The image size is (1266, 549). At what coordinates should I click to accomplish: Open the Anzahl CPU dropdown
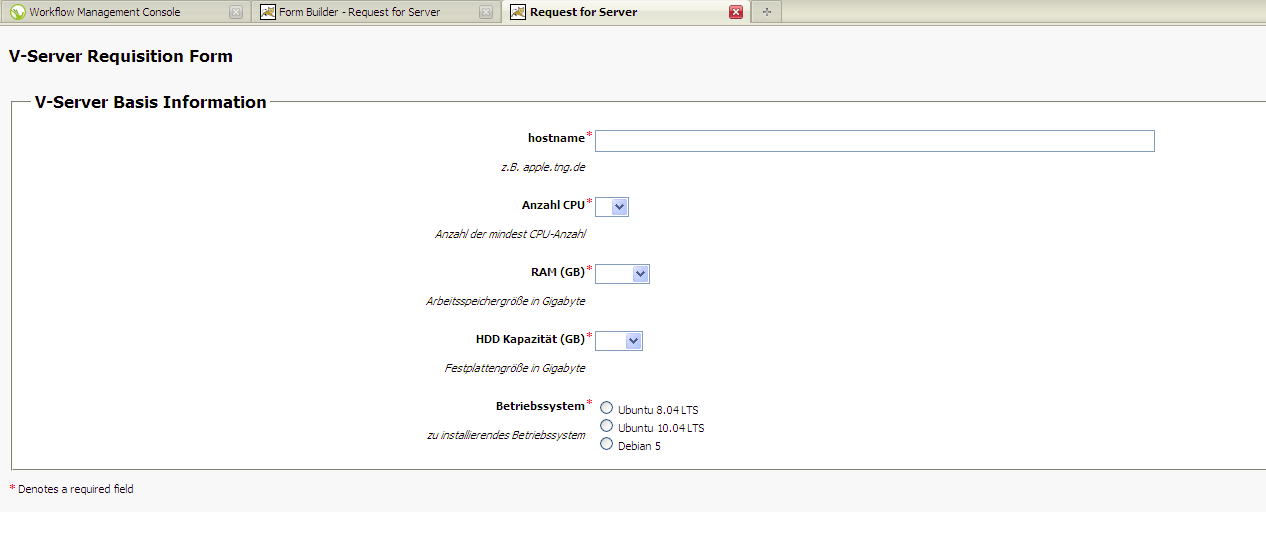pyautogui.click(x=612, y=207)
